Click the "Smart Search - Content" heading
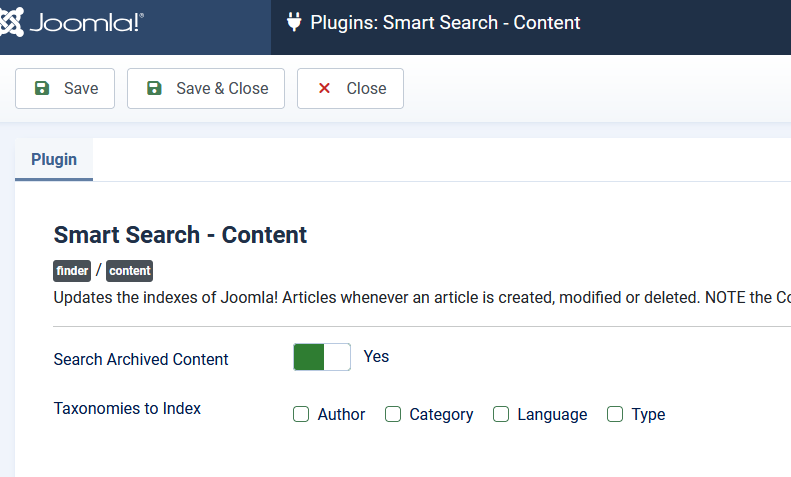Viewport: 791px width, 477px height. (x=180, y=235)
